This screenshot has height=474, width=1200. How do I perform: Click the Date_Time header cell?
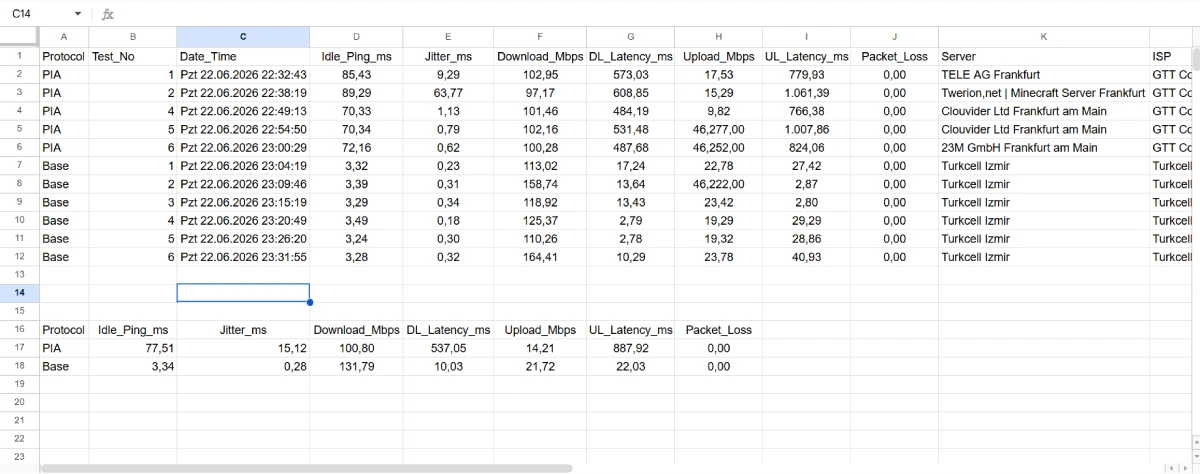[x=243, y=57]
